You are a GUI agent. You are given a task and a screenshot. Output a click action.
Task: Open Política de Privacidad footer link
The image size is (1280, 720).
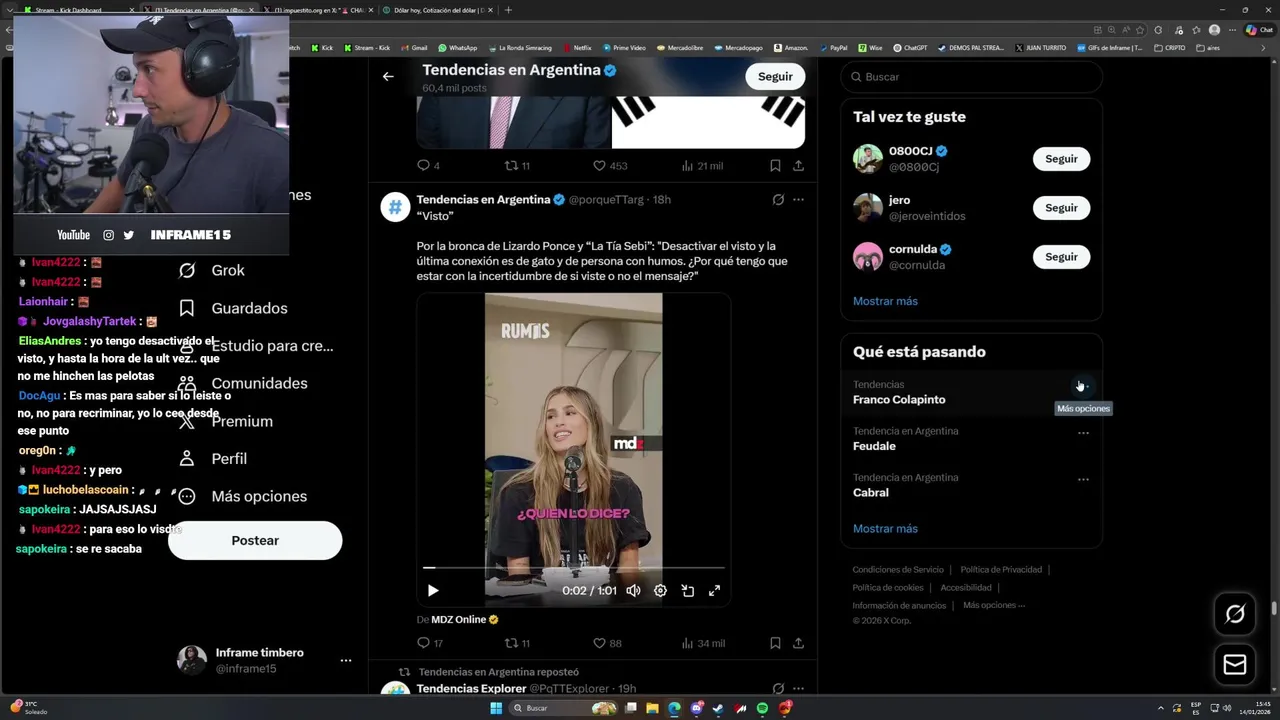click(x=1001, y=570)
